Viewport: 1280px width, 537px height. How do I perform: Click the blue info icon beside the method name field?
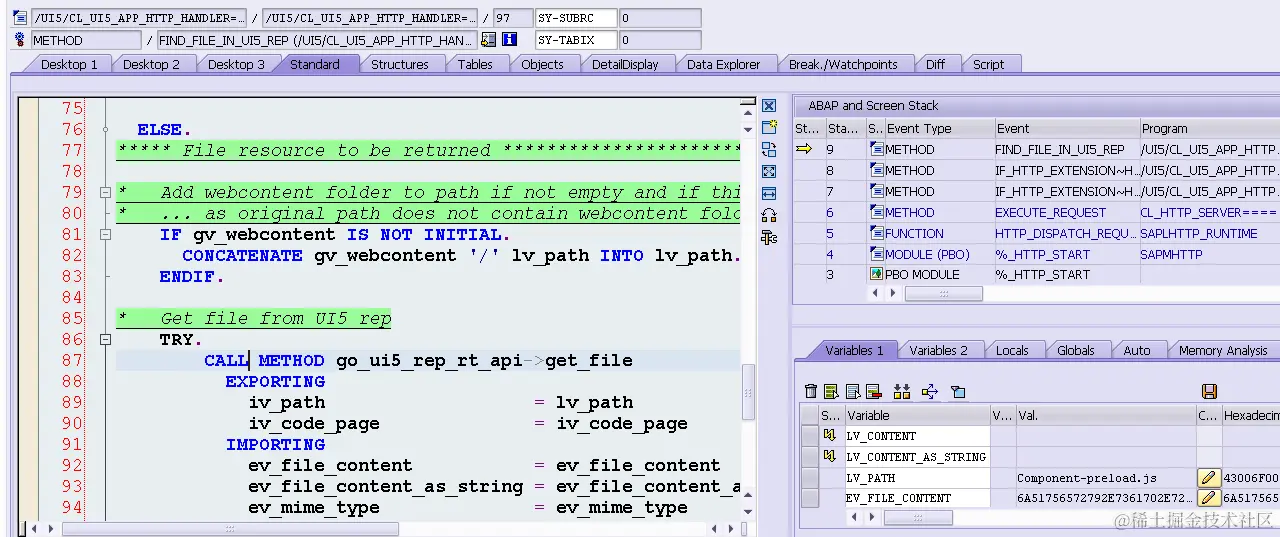[x=509, y=40]
